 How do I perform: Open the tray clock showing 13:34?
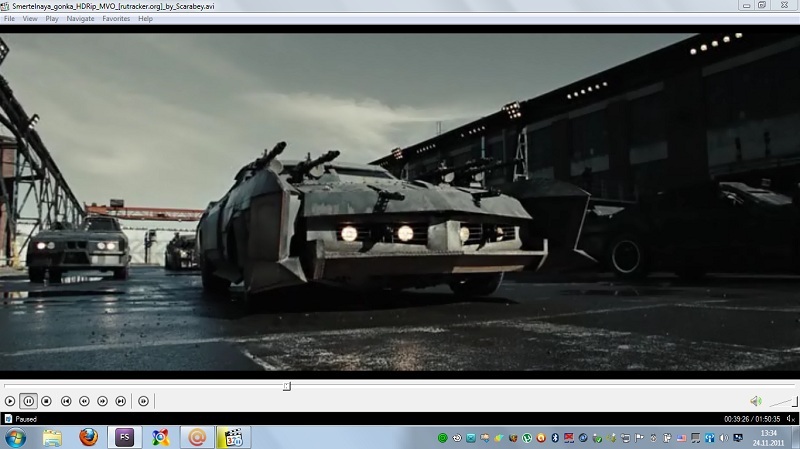[x=768, y=438]
